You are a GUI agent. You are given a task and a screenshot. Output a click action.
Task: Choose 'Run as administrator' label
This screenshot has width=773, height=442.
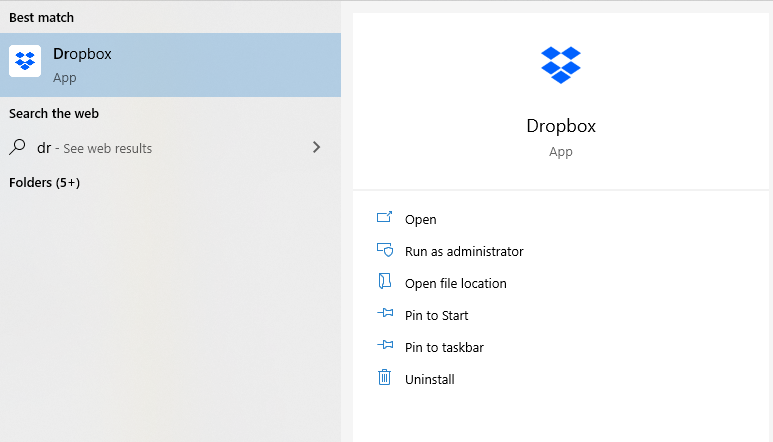click(464, 251)
